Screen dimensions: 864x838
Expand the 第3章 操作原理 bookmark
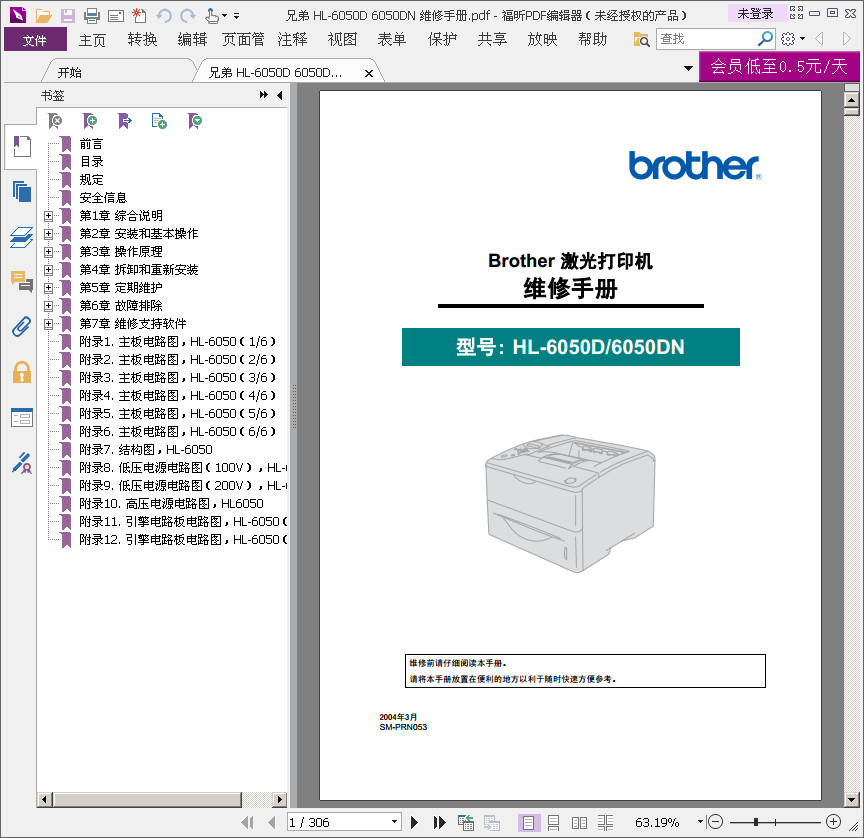tap(48, 252)
